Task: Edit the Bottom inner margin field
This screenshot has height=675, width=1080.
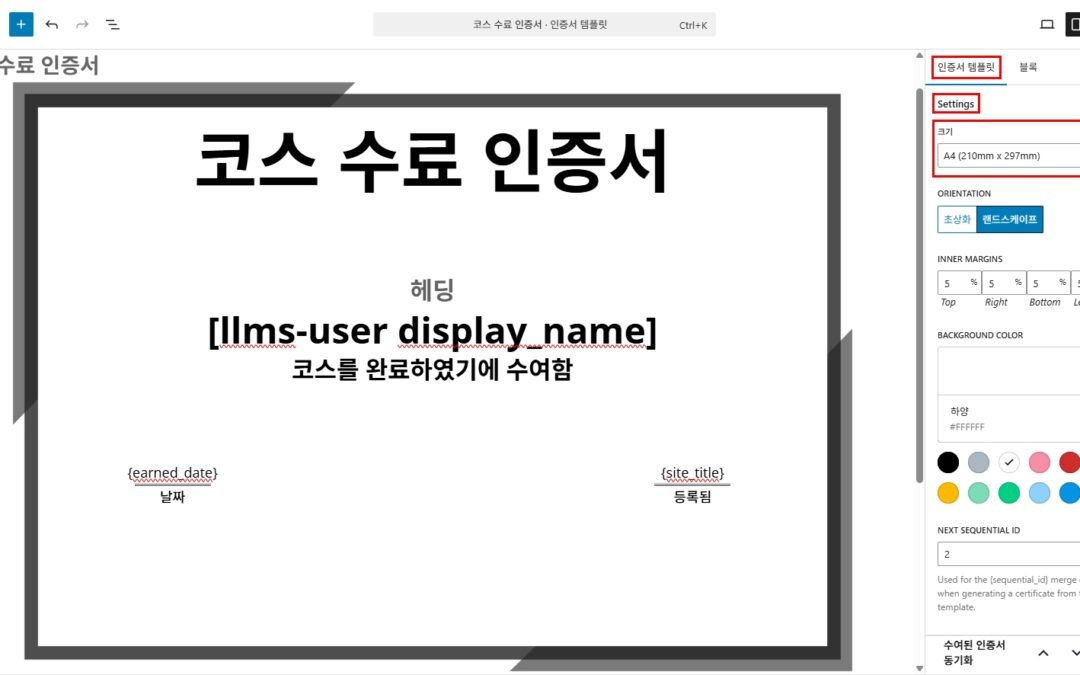Action: (1048, 283)
